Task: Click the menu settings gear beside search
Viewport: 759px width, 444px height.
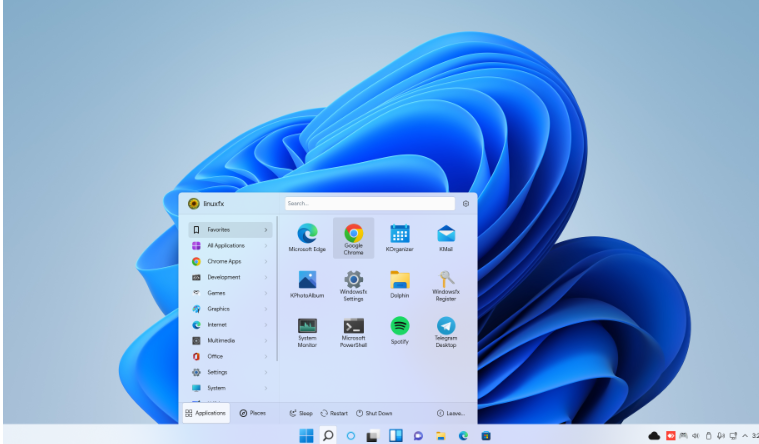Action: point(465,203)
